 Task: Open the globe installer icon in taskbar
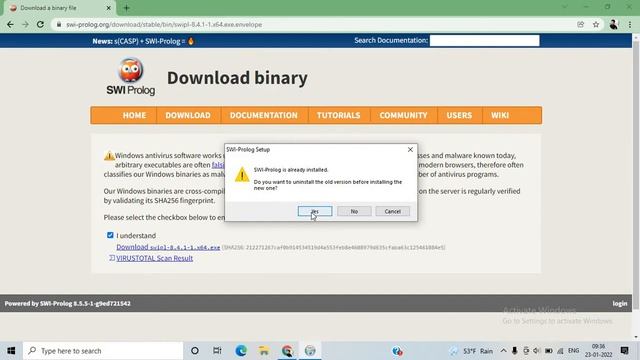pos(310,351)
